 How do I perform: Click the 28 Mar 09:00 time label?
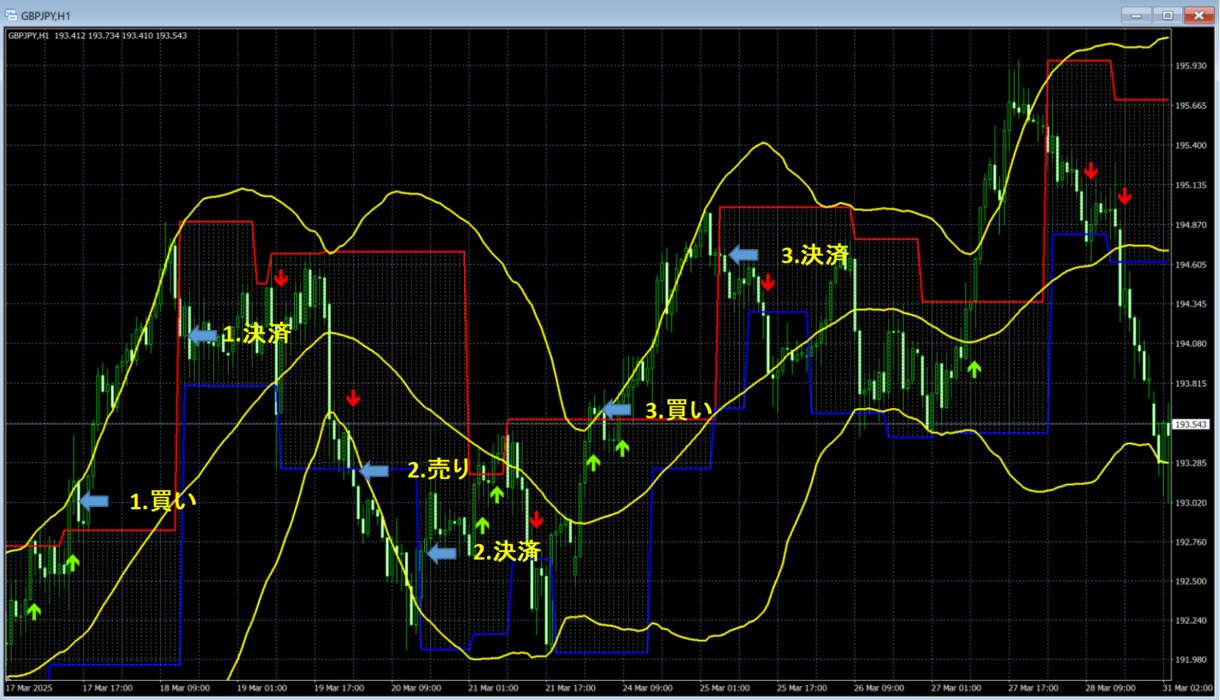(x=1109, y=689)
